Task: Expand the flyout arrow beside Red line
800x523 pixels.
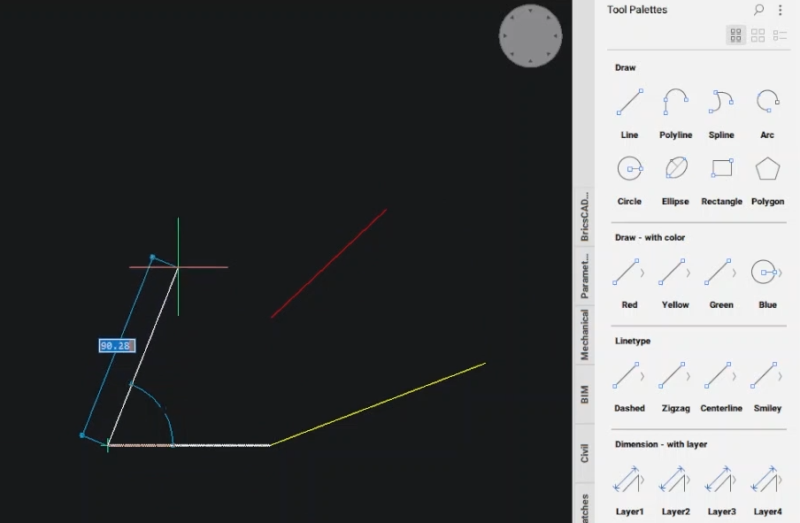Action: [642, 272]
